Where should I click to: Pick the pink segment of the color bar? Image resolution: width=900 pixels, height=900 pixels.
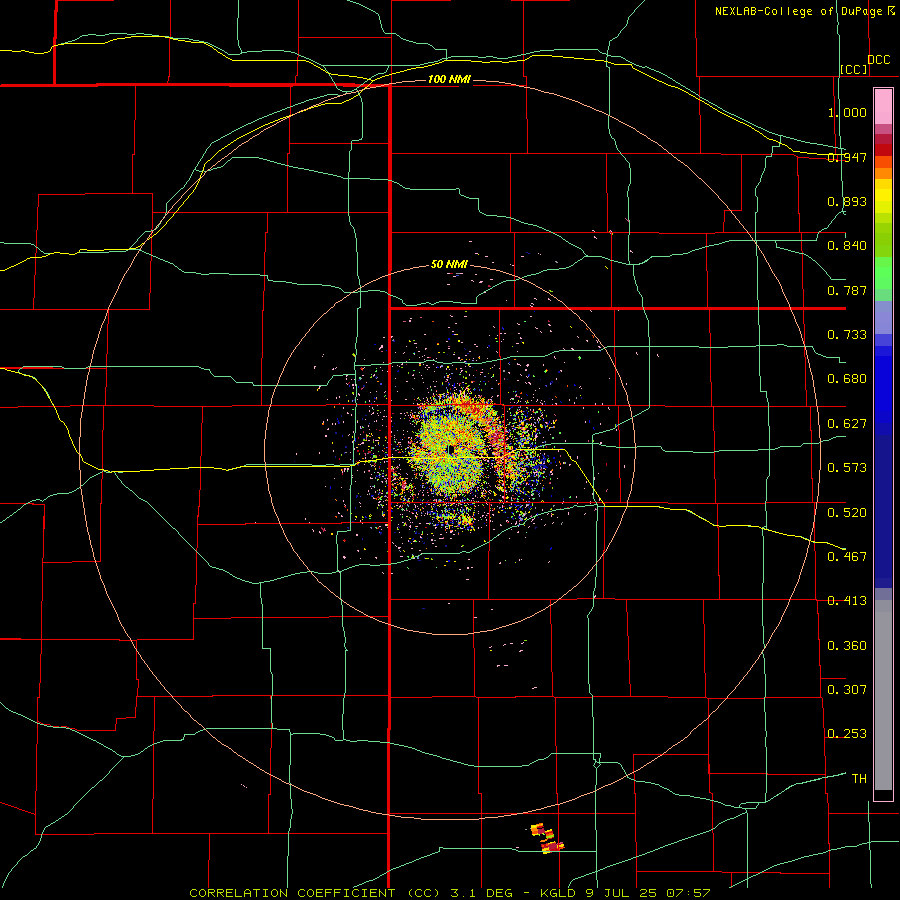[x=883, y=107]
